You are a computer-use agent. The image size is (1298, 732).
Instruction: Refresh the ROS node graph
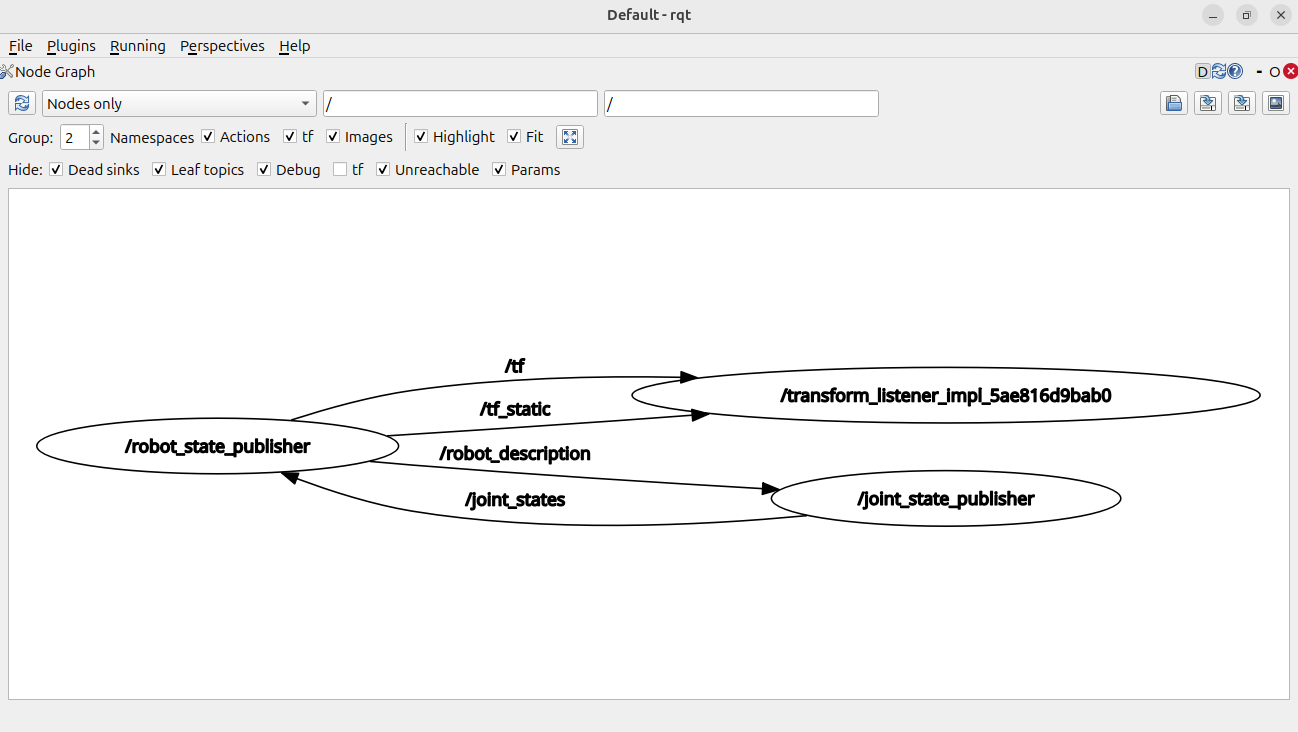(x=22, y=103)
